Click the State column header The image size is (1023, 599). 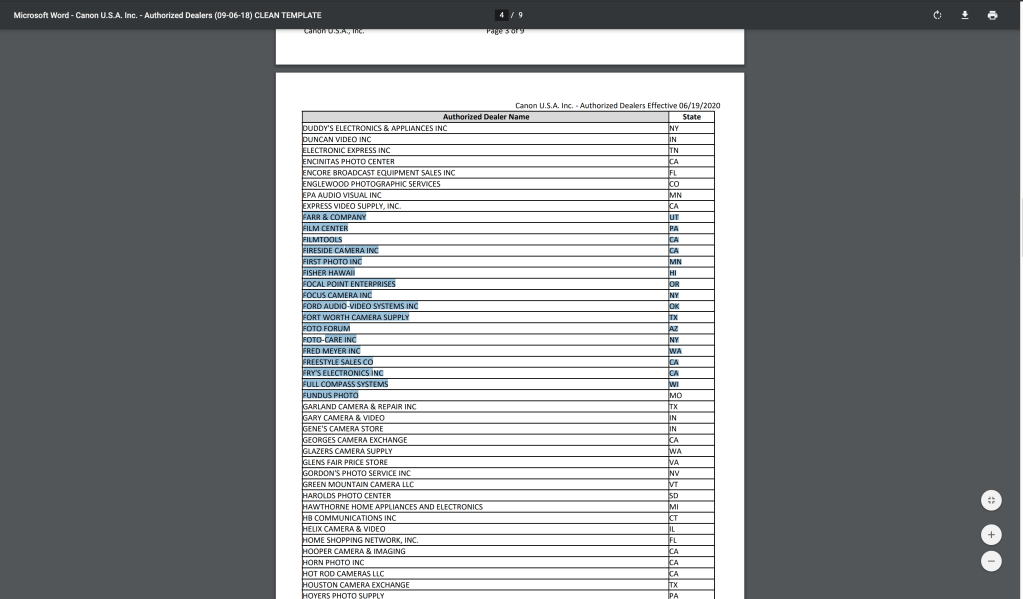click(x=691, y=117)
